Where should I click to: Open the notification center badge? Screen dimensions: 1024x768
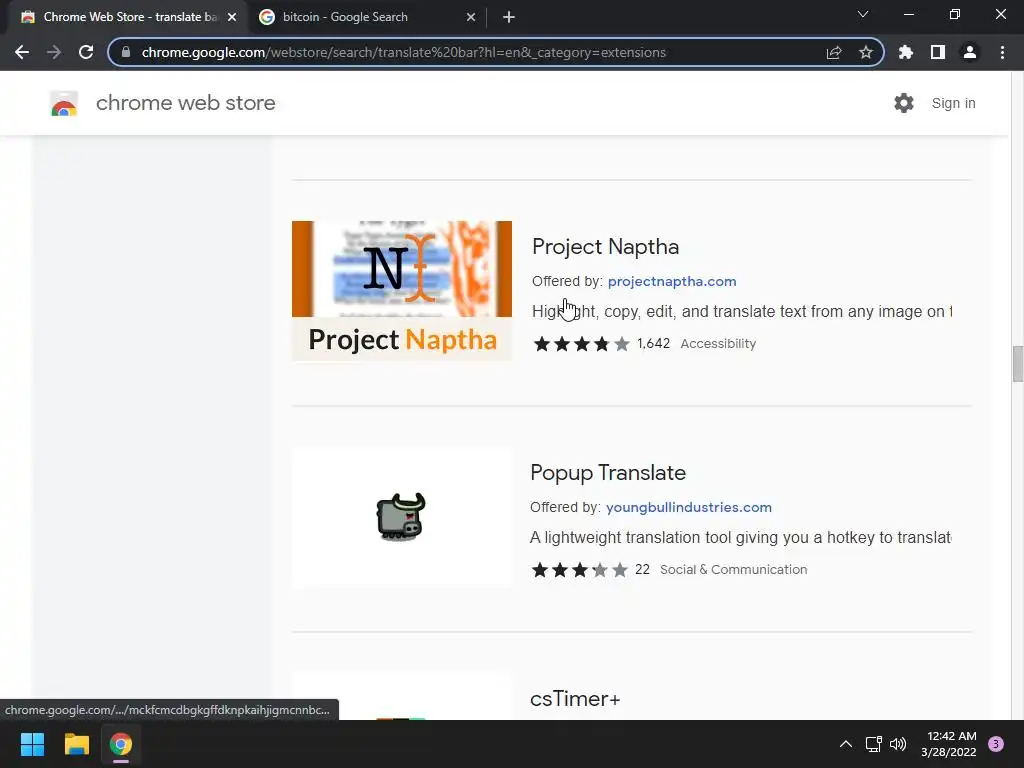996,744
